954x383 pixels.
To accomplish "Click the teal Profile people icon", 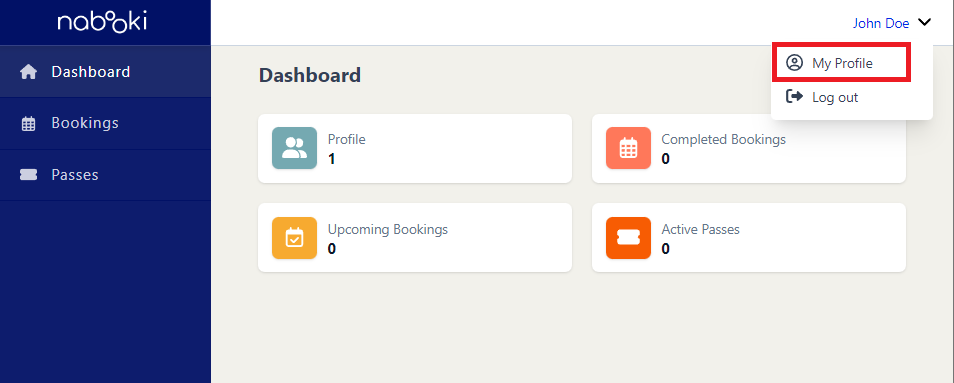I will (294, 148).
